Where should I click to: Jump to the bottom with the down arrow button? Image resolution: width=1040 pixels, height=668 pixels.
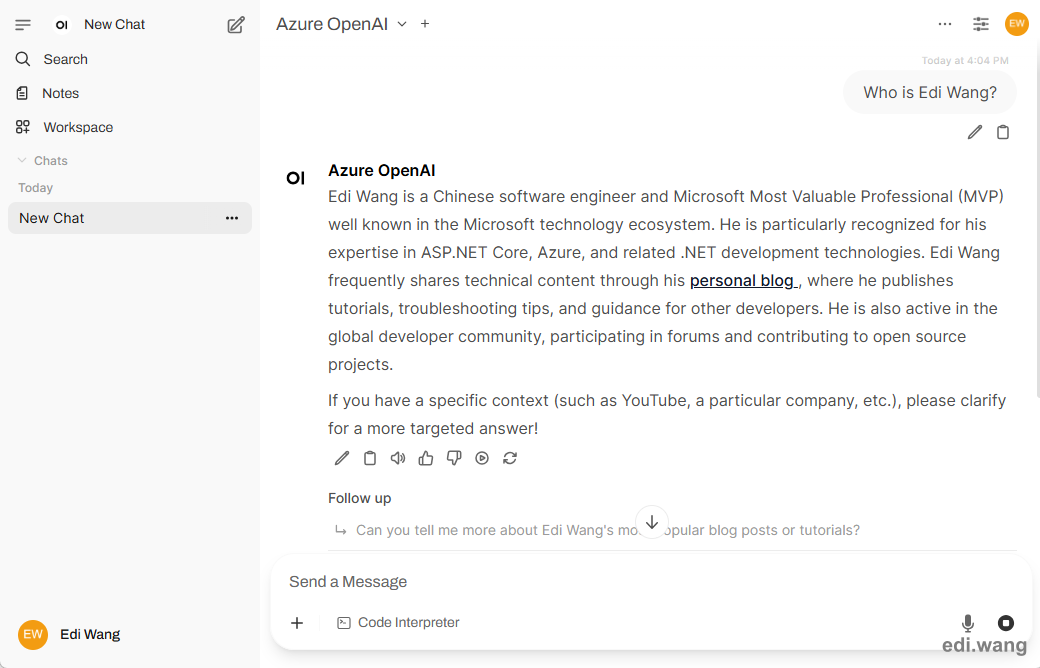[652, 522]
